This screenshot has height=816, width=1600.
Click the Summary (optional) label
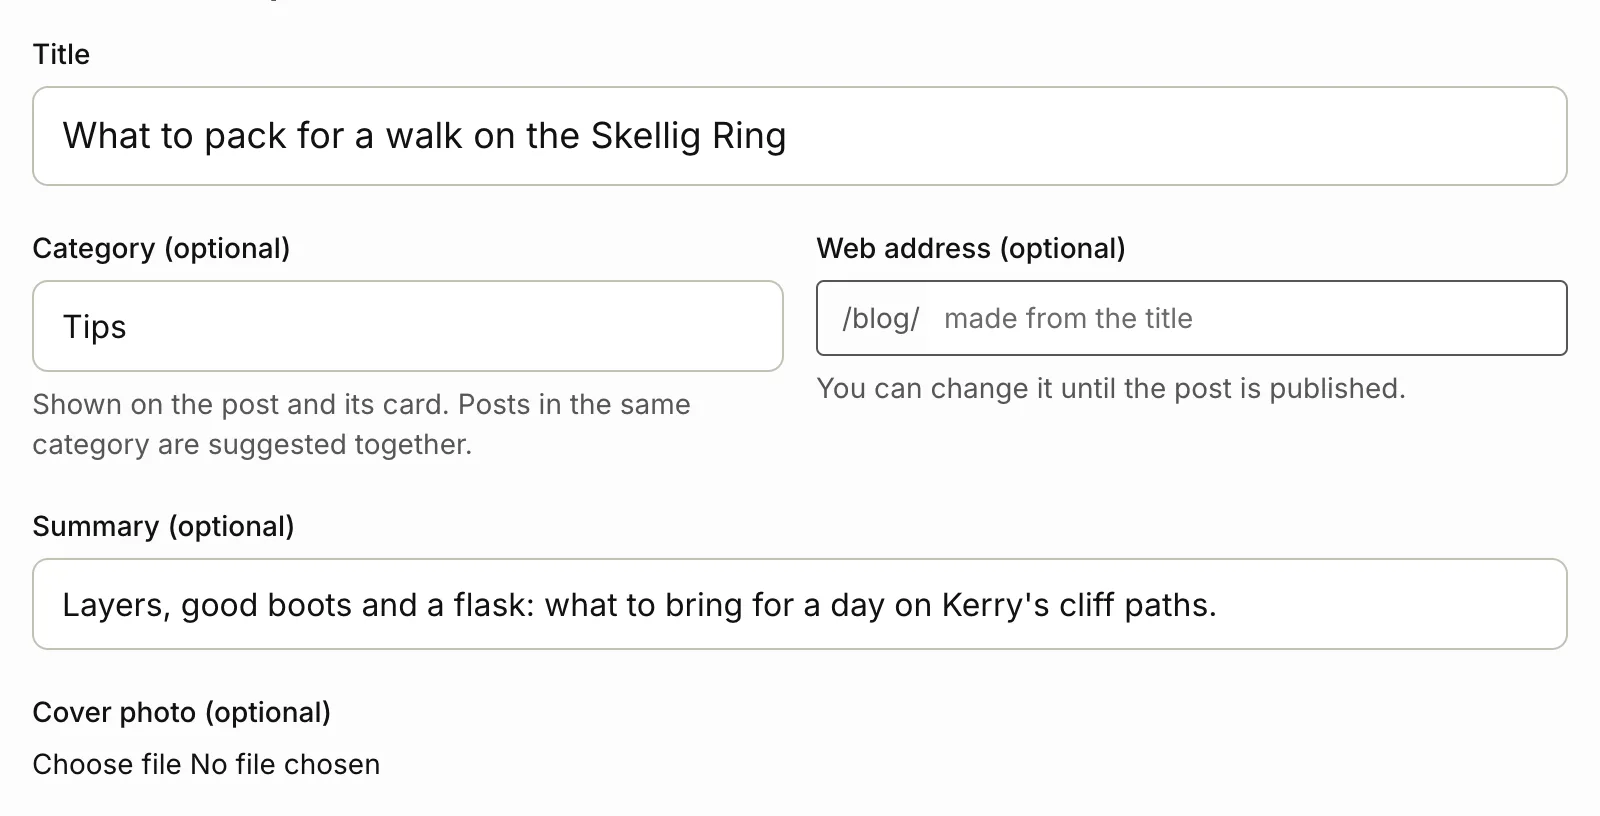point(163,526)
